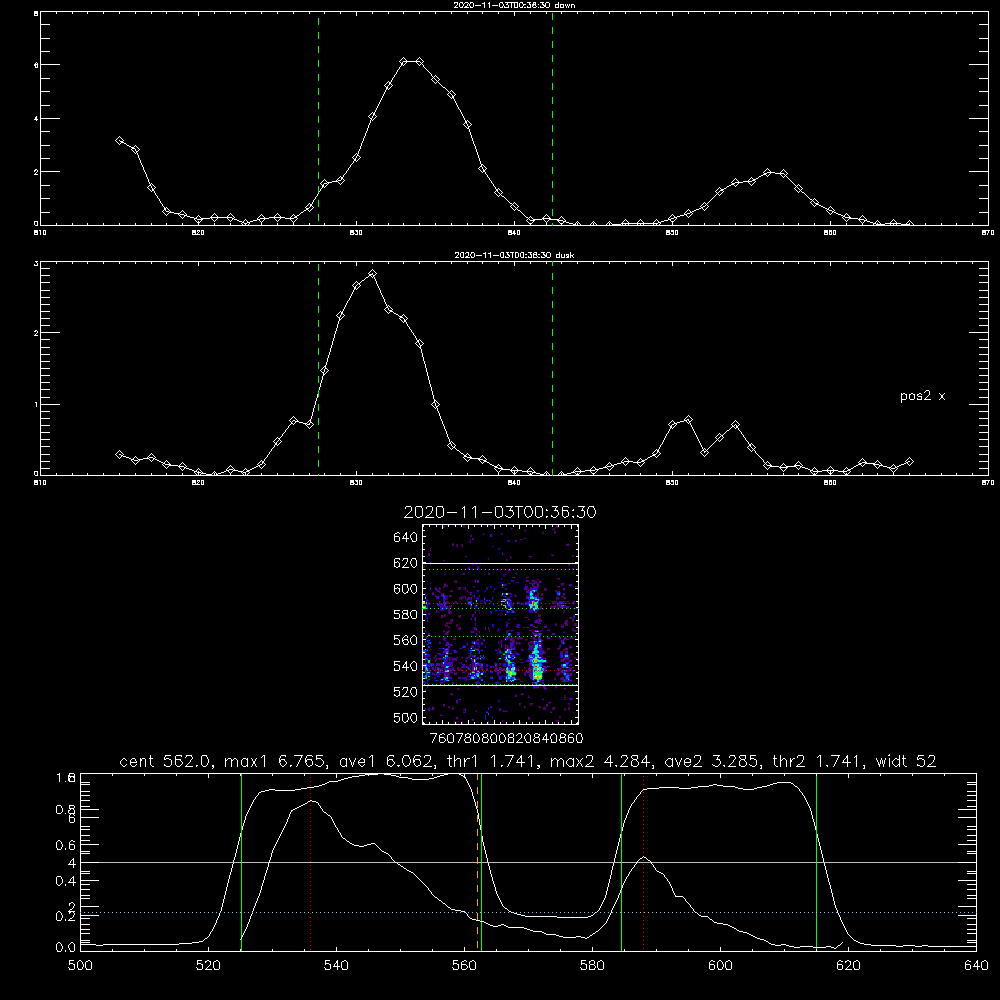Click the green vertical line near 585 in bottom plot

[x=621, y=861]
